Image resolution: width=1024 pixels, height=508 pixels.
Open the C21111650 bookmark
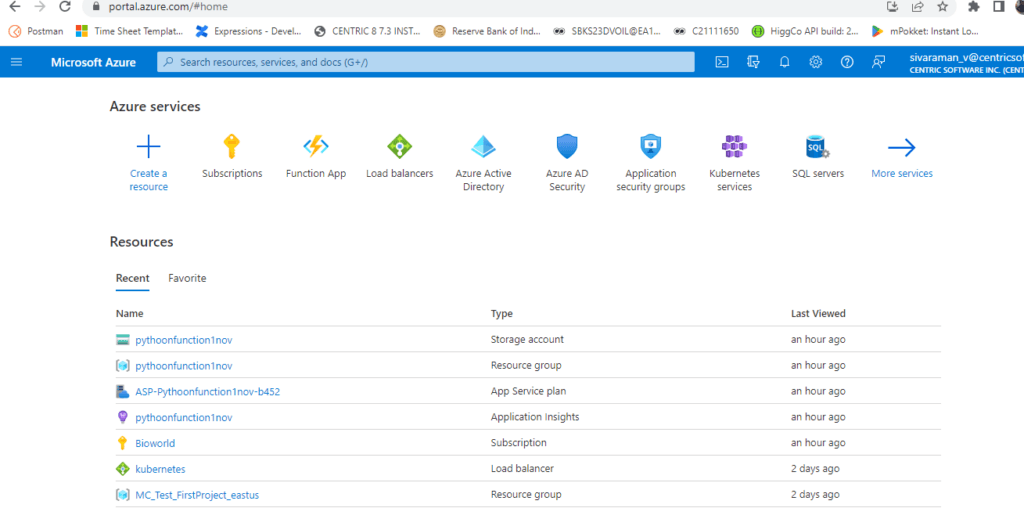coord(707,31)
